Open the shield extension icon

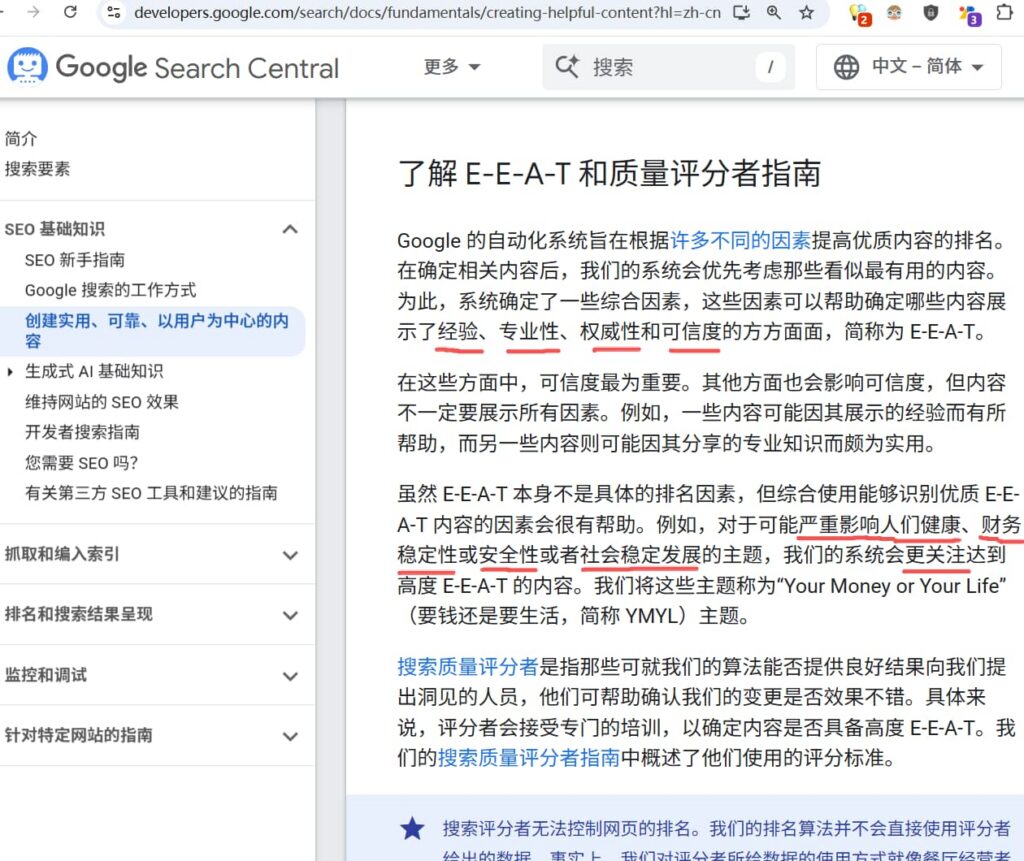coord(931,12)
